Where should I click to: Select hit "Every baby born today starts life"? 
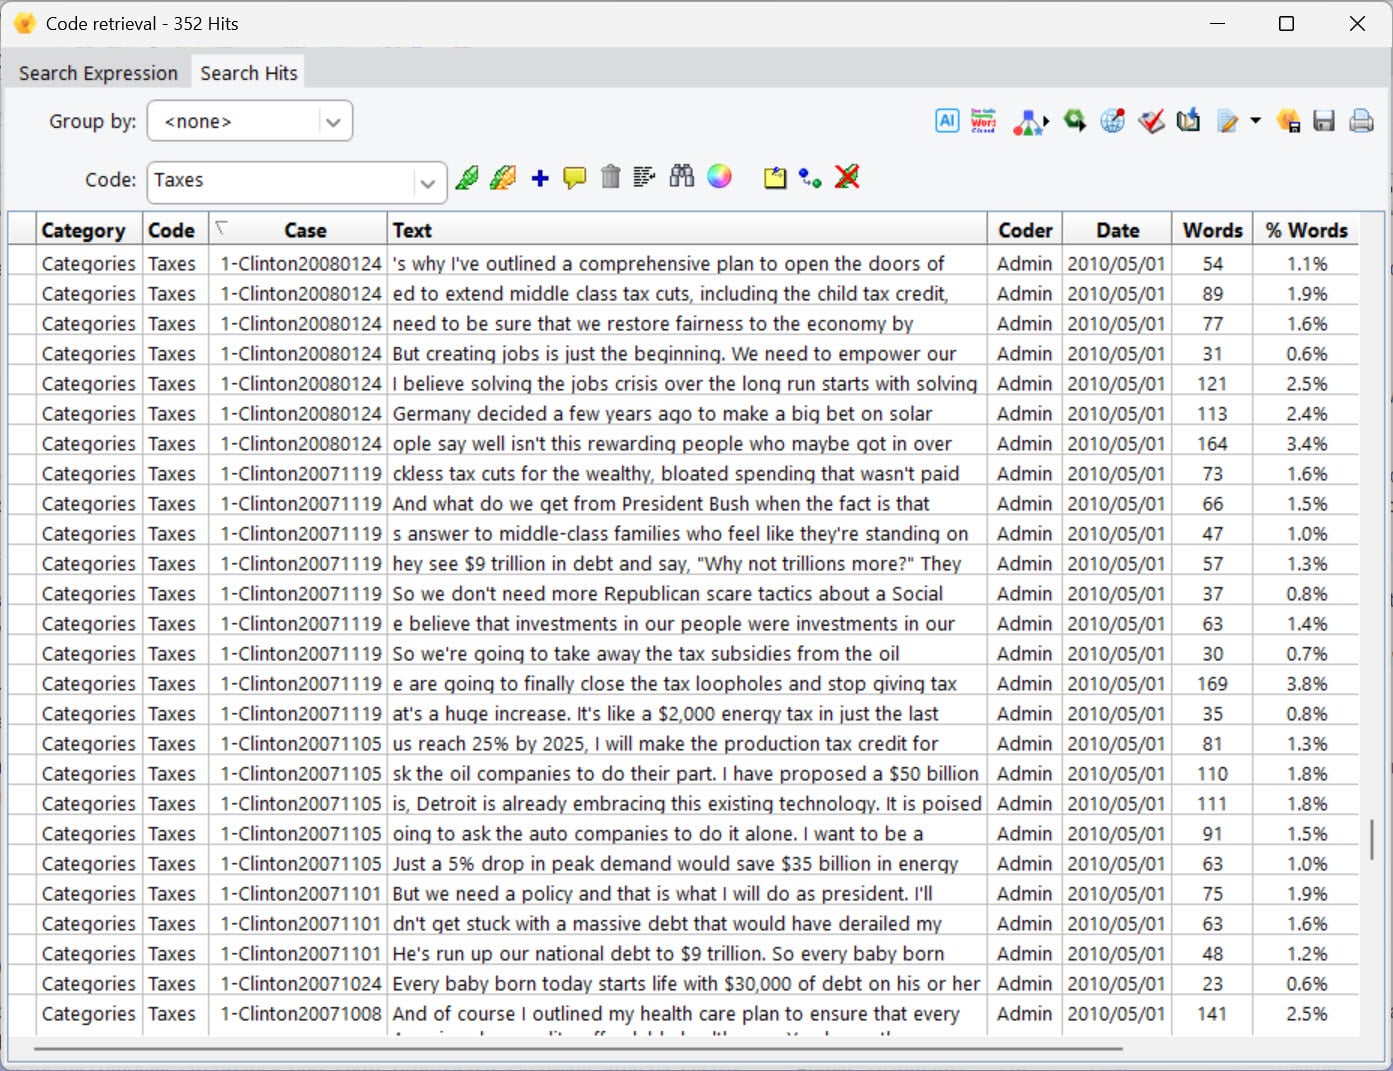tap(686, 983)
